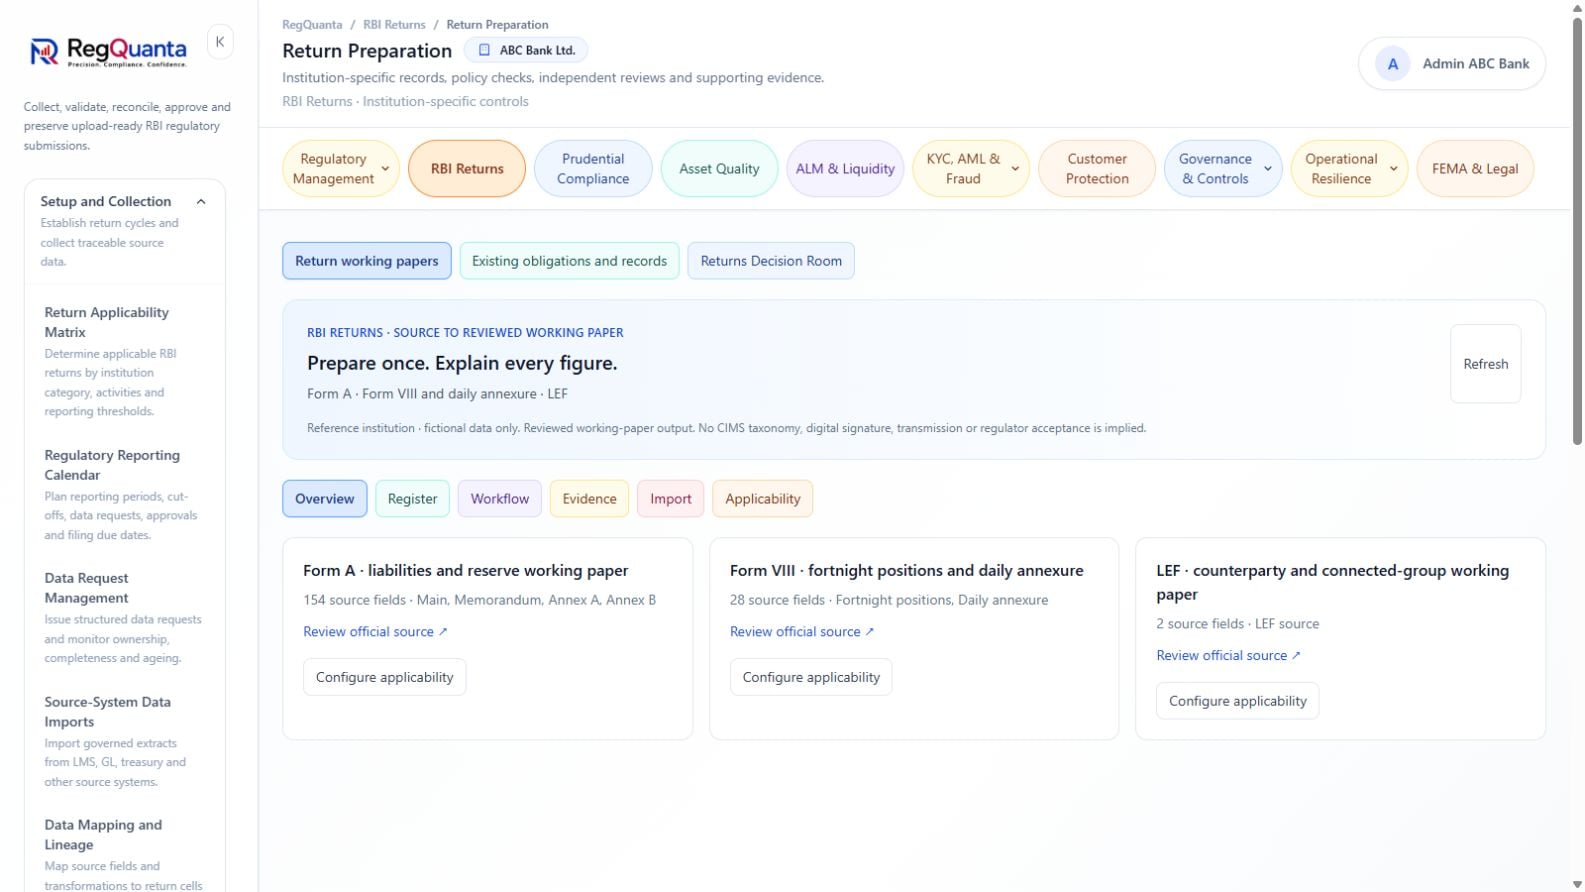Expand the Operational Resilience dropdown
1585x892 pixels.
coord(1394,169)
